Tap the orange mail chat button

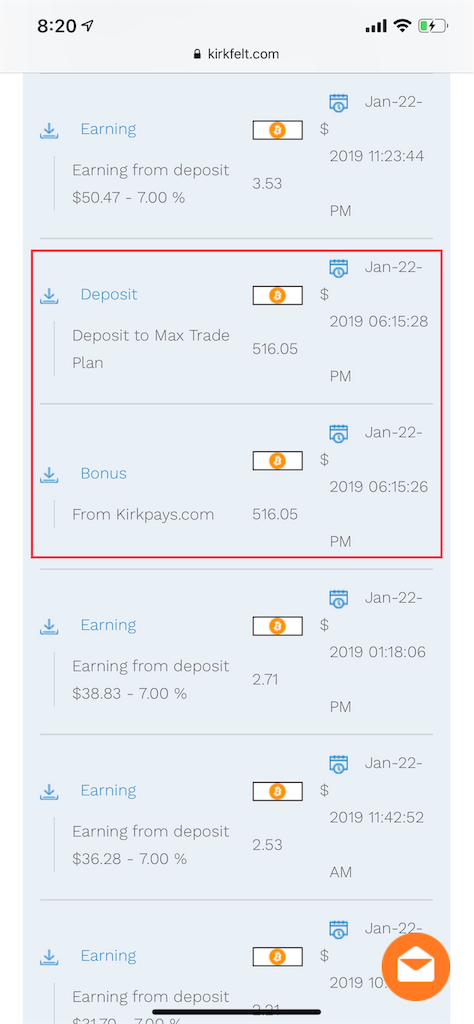(415, 967)
